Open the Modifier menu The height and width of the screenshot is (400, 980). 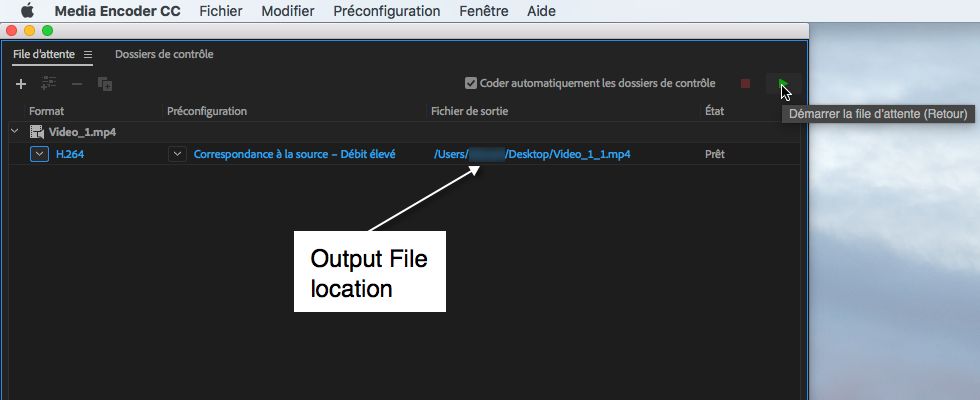point(288,11)
